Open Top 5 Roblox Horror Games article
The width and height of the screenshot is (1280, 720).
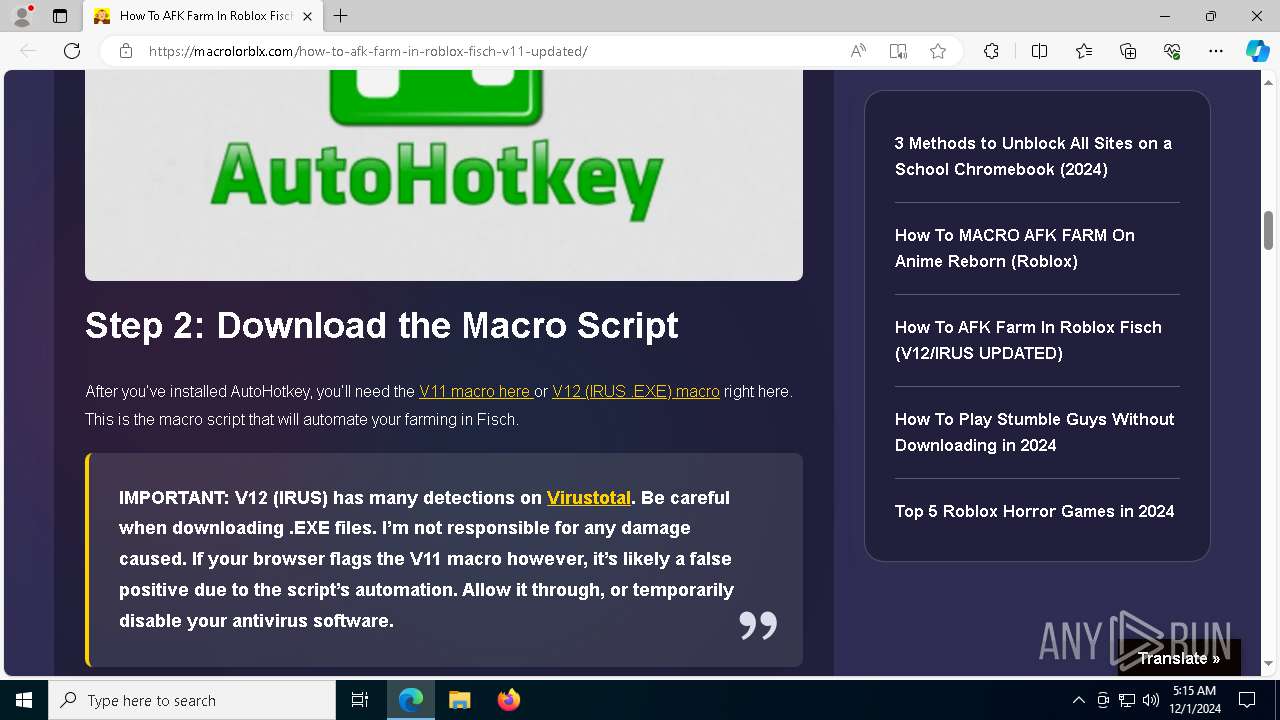coord(1035,511)
